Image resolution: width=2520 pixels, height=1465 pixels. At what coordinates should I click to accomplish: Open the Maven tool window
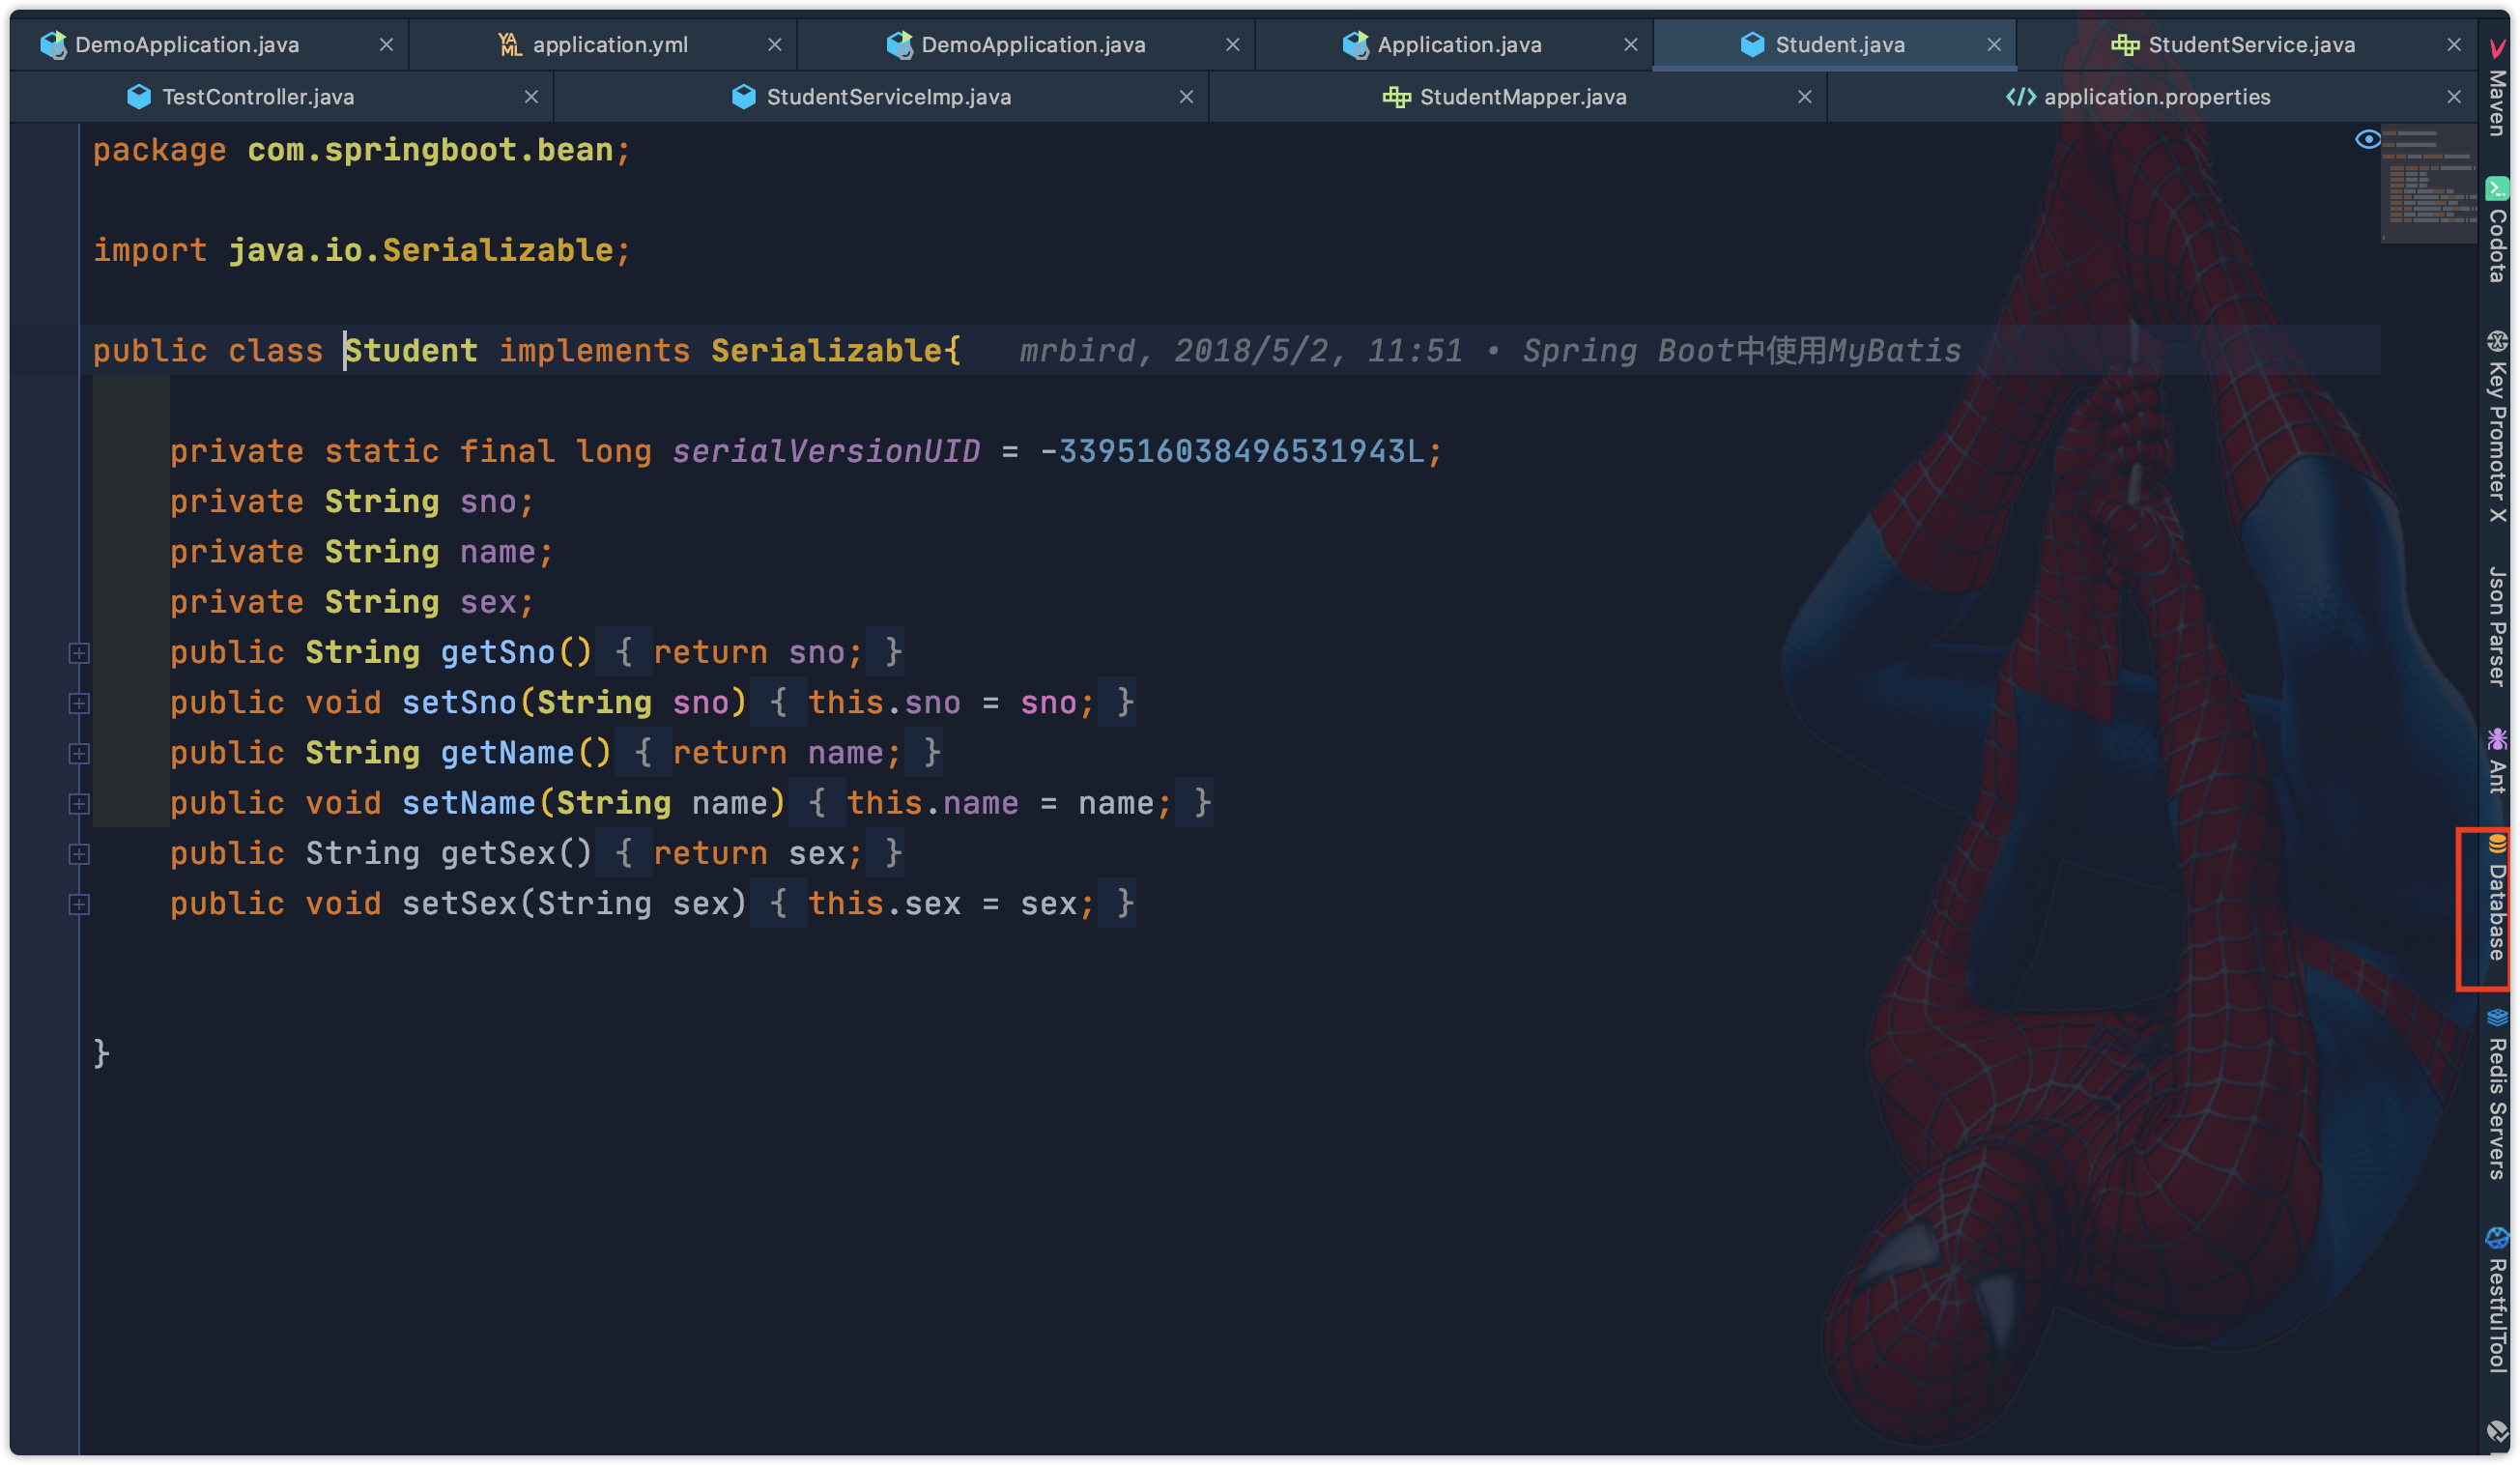pos(2497,88)
